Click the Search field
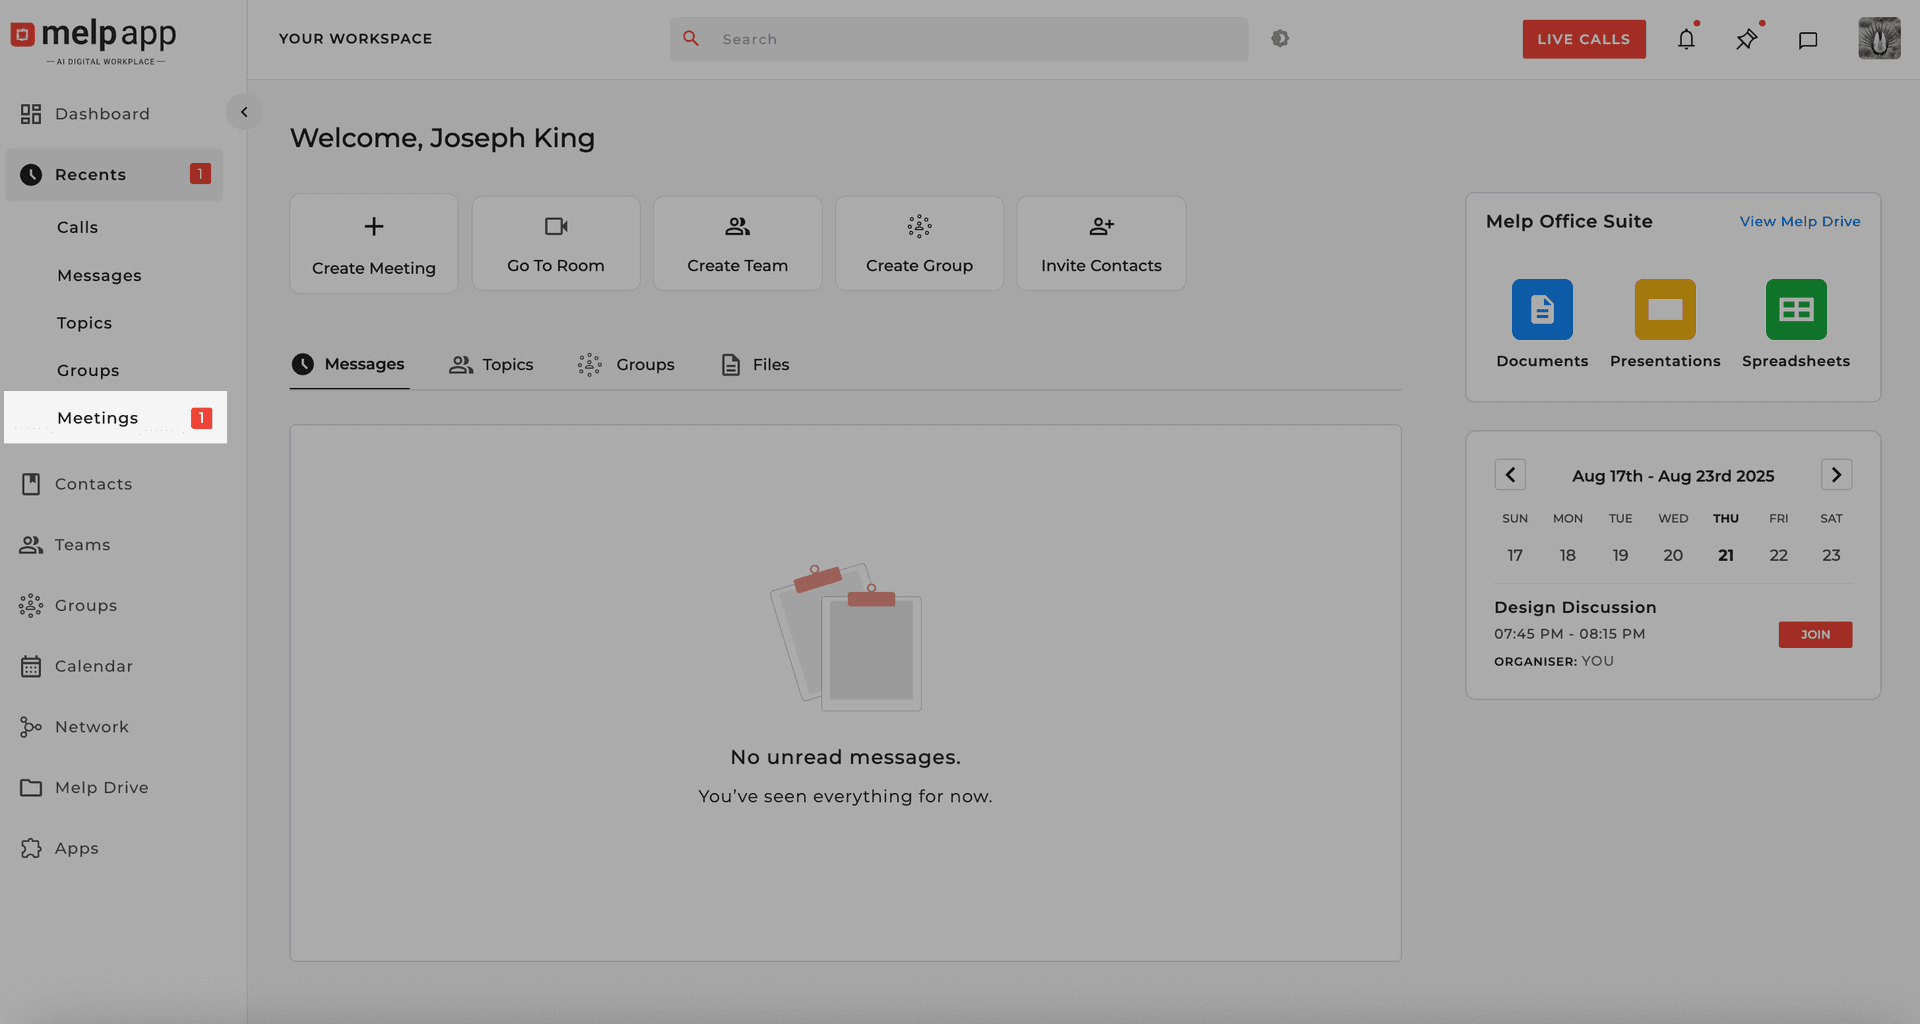Screen dimensions: 1920x1024 tap(958, 39)
